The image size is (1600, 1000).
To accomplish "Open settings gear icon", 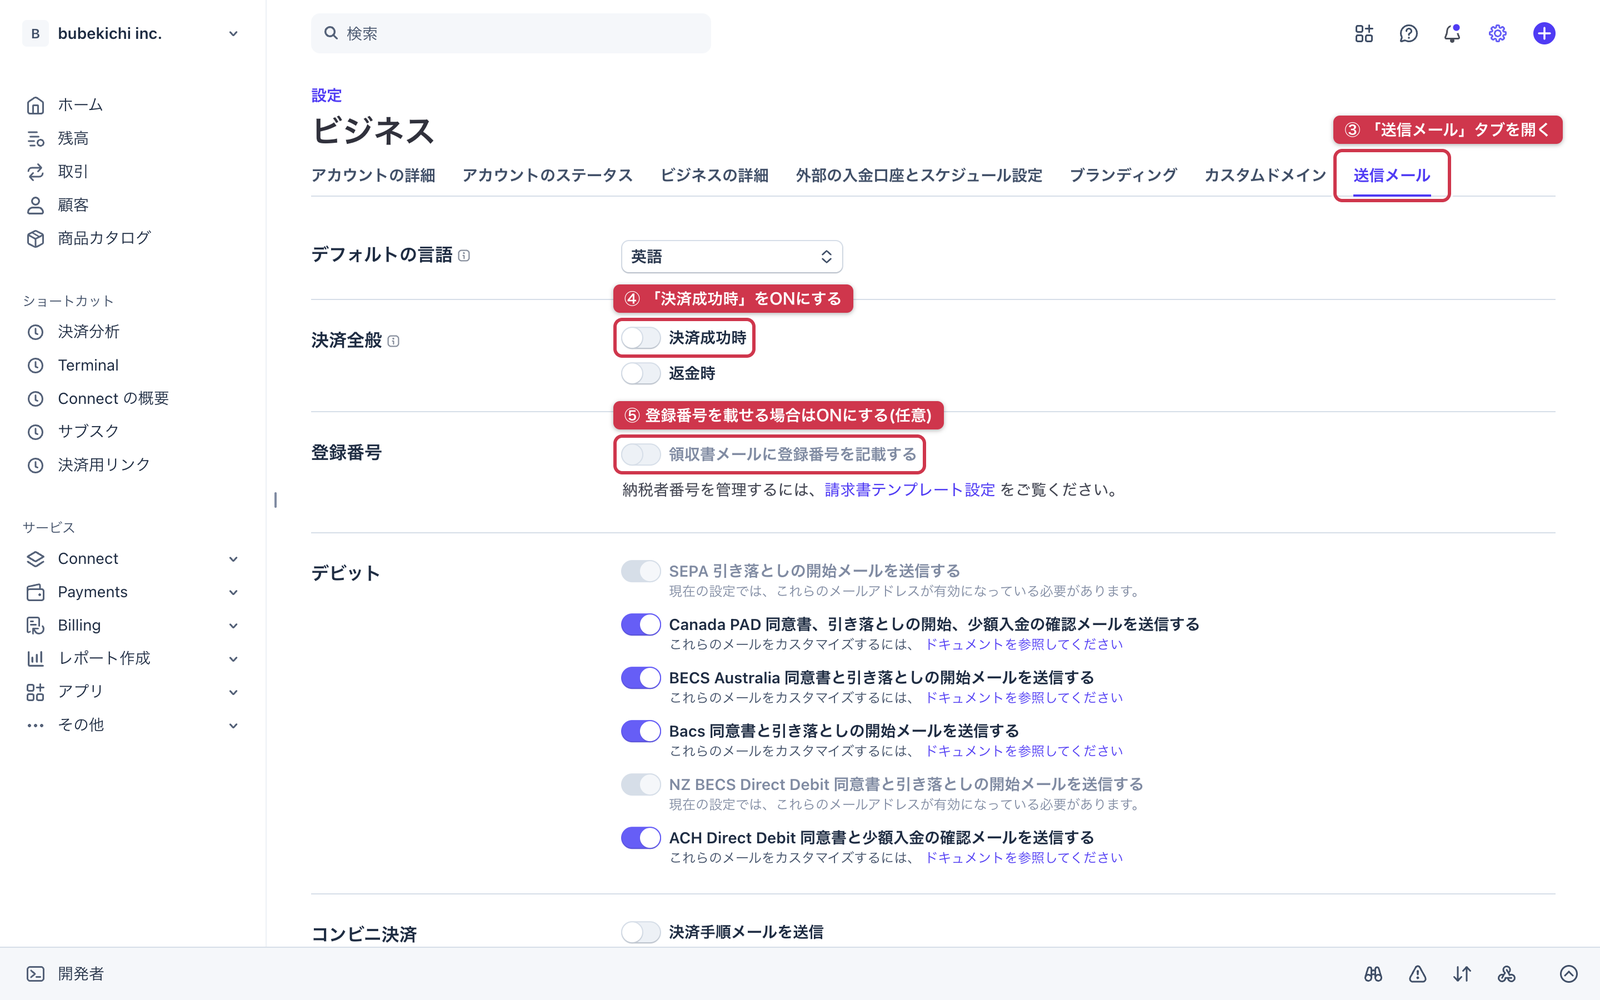I will 1497,34.
